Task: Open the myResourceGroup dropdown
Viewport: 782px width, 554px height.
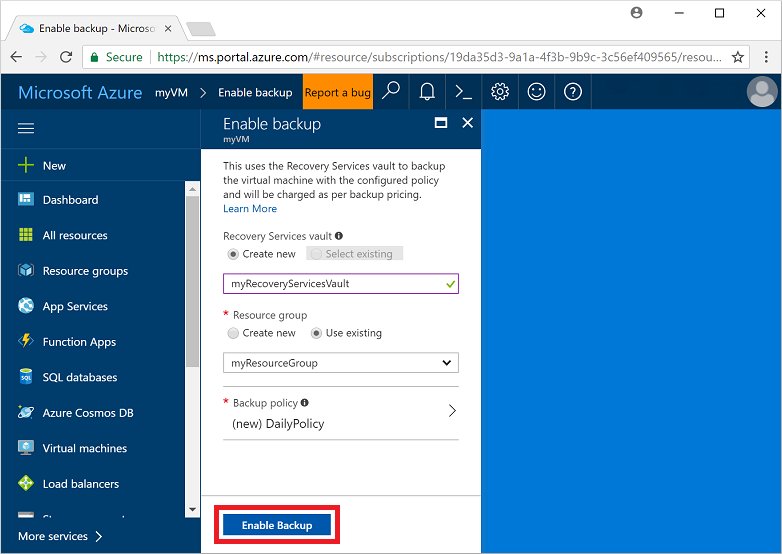Action: (x=341, y=363)
